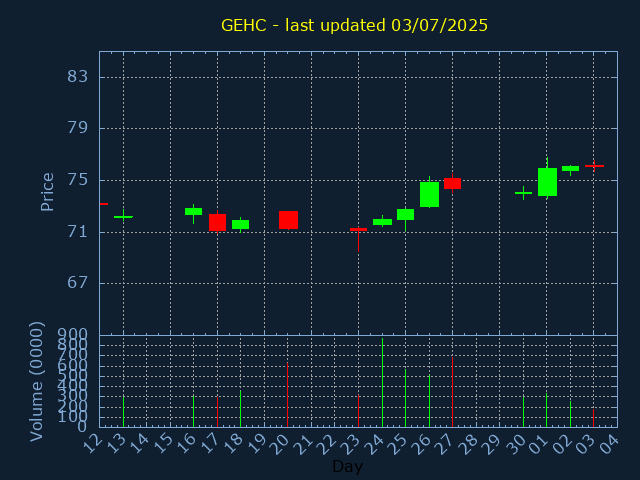Click the green volume bar for day 16
Image resolution: width=640 pixels, height=480 pixels.
(193, 411)
